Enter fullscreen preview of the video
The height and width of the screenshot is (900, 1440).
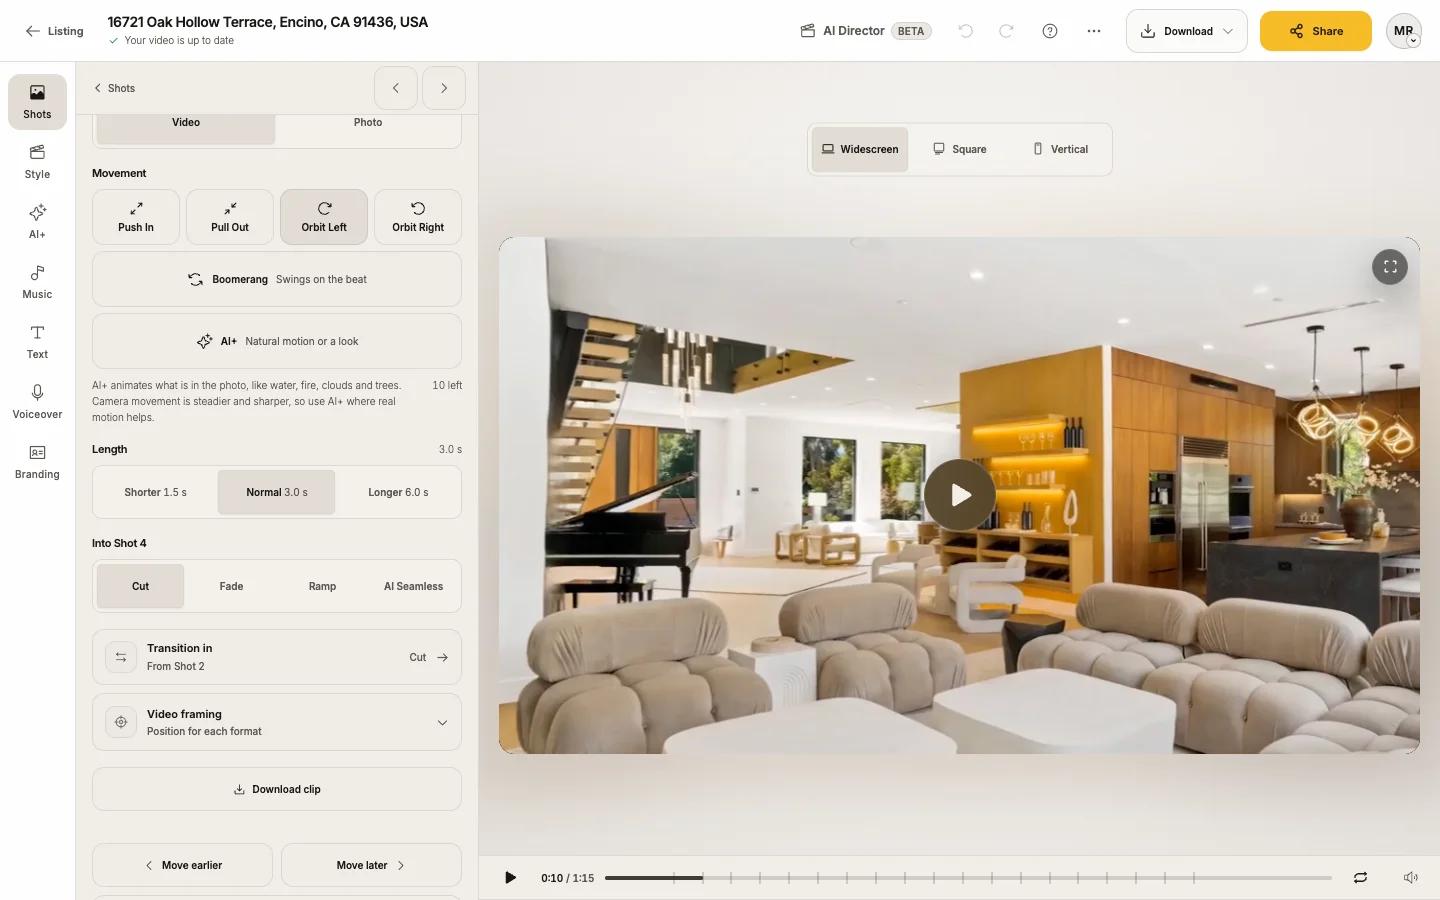coord(1390,267)
